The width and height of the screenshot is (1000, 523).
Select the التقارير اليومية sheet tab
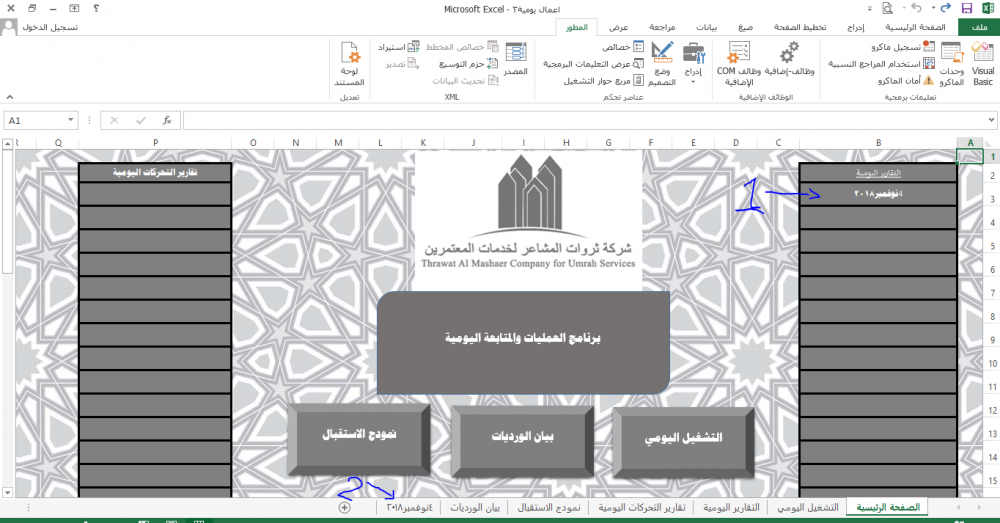(x=732, y=507)
